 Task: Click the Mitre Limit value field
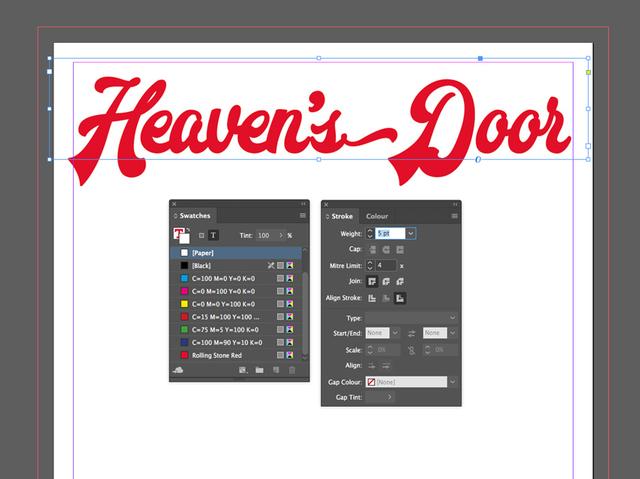[386, 266]
